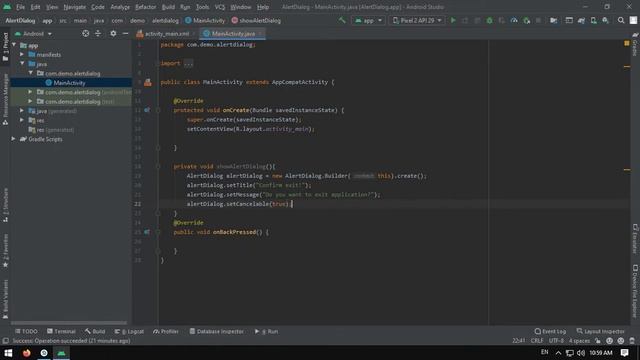
Task: Click the override gutter icon beside onCreate
Action: pyautogui.click(x=147, y=110)
